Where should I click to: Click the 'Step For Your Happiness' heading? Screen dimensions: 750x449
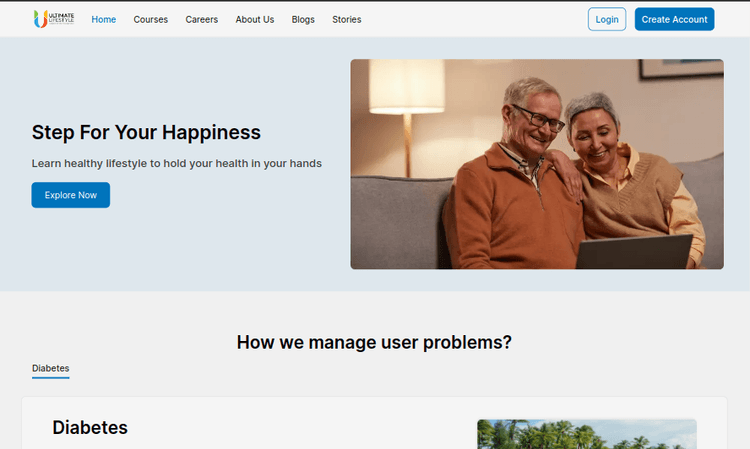146,132
